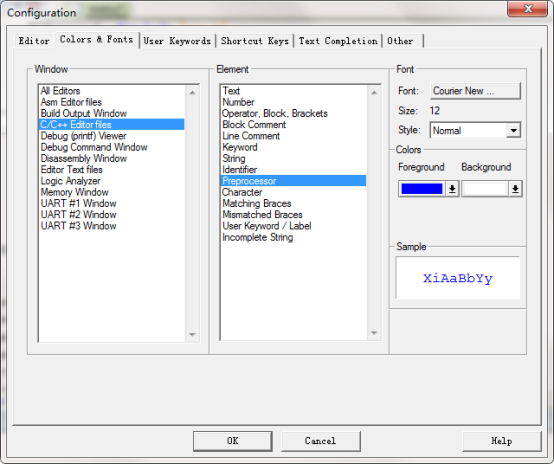The width and height of the screenshot is (554, 464).
Task: Select Asm Editor files in Window list
Action: 112,102
